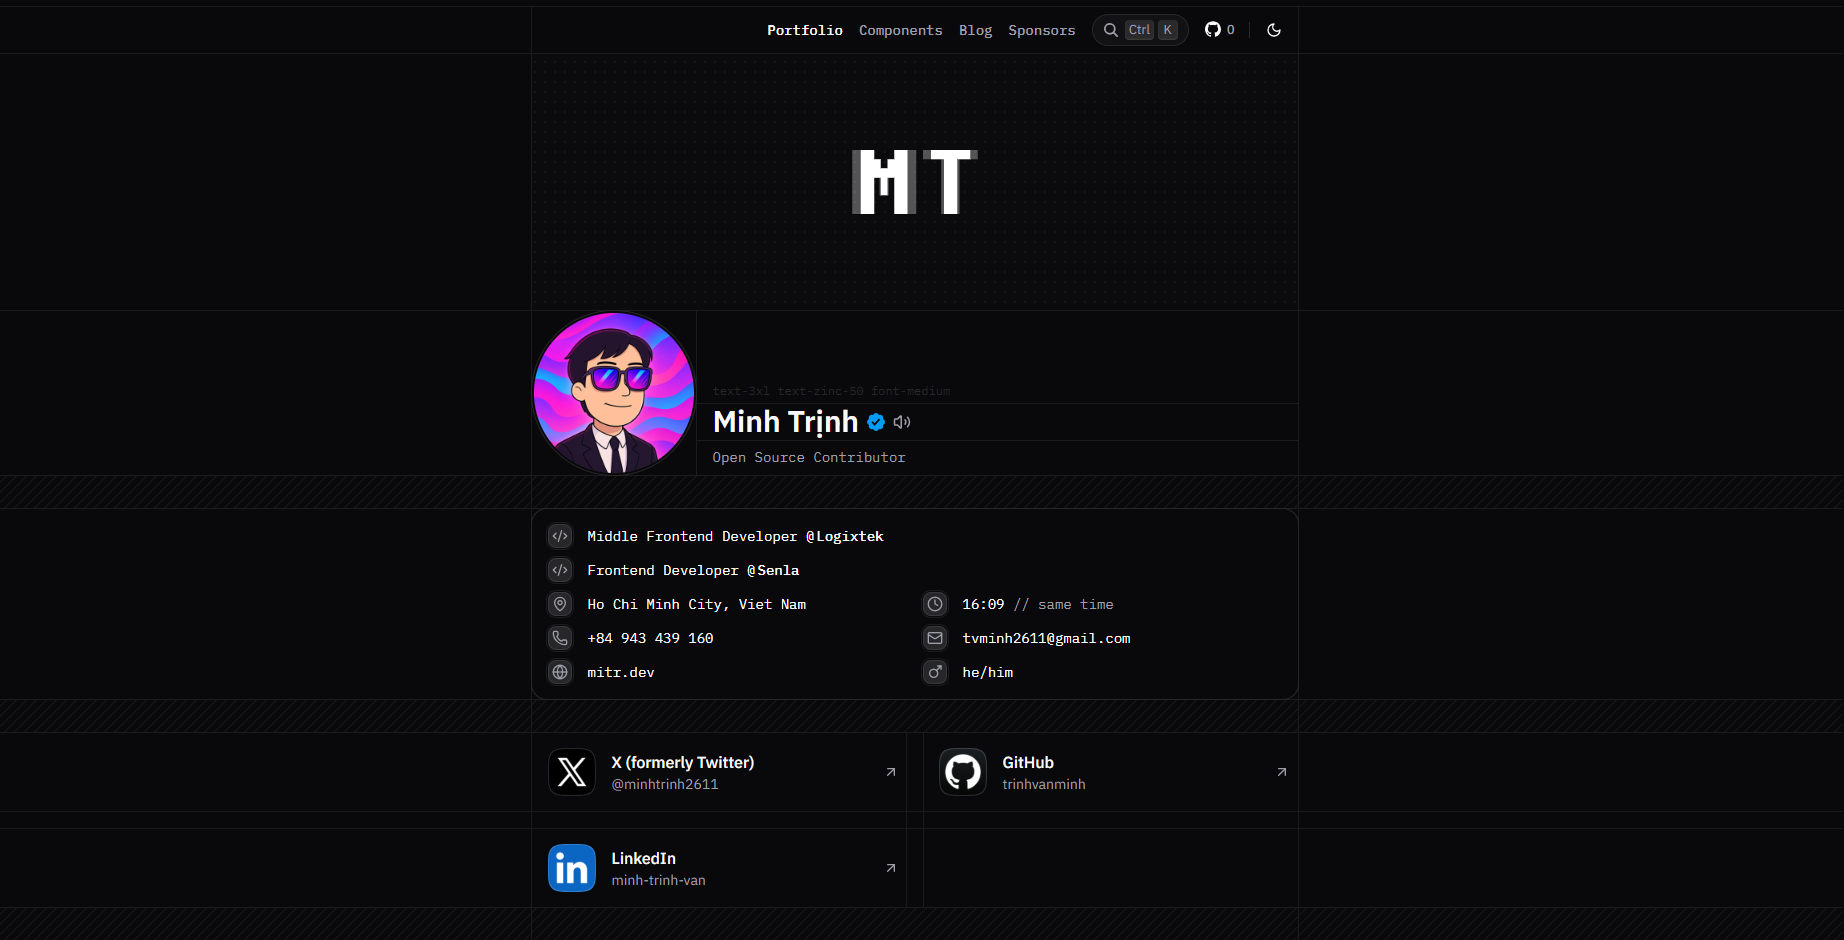Select the X (Twitter) logo icon

(x=571, y=771)
